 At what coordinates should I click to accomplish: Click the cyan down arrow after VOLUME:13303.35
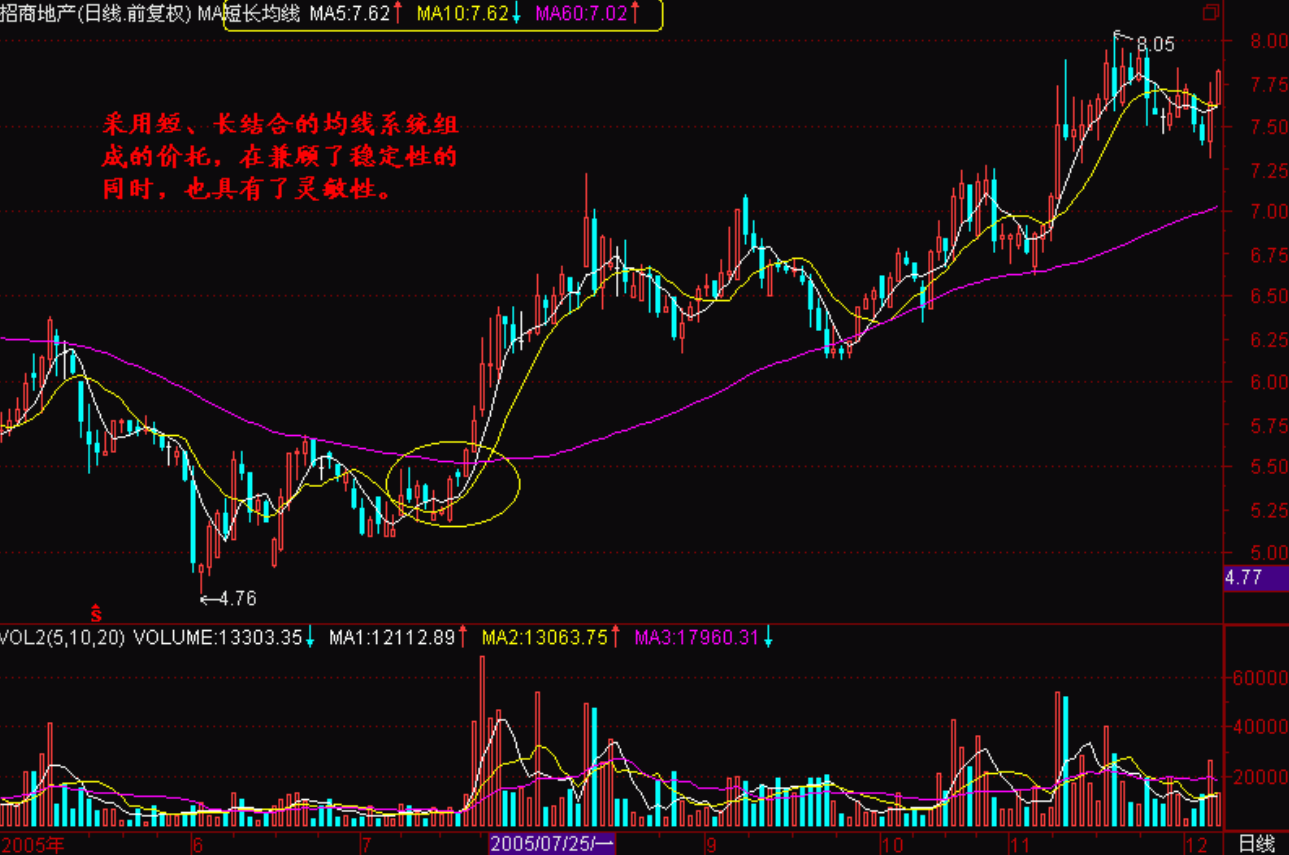coord(311,637)
